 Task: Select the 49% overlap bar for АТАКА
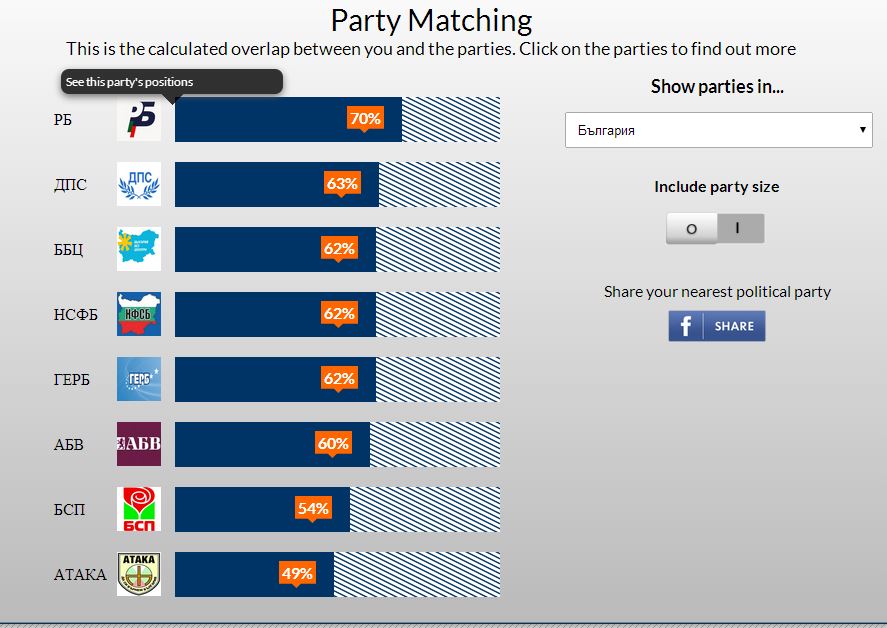337,574
